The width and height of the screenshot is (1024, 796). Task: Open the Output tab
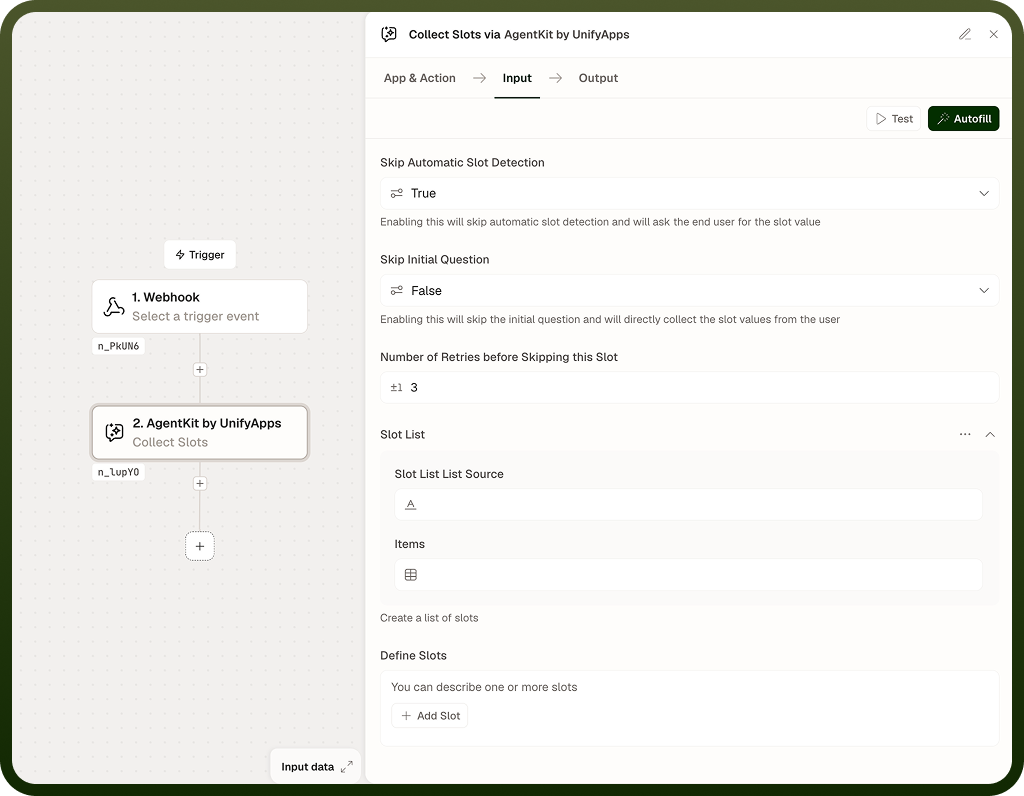[x=598, y=78]
